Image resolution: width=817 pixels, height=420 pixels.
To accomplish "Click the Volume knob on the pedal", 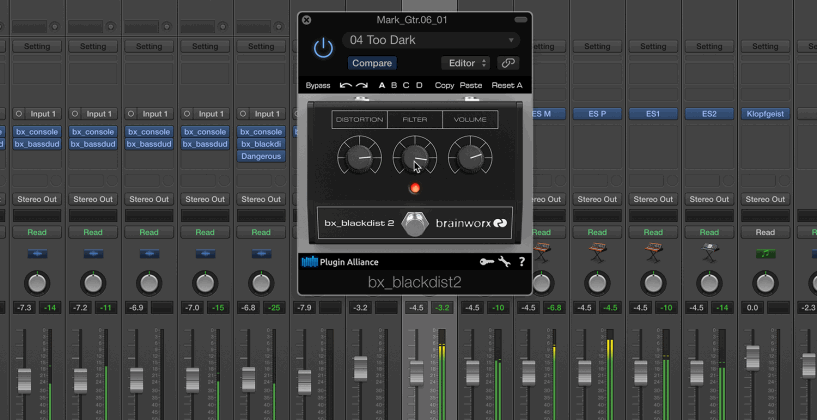I will pos(471,157).
